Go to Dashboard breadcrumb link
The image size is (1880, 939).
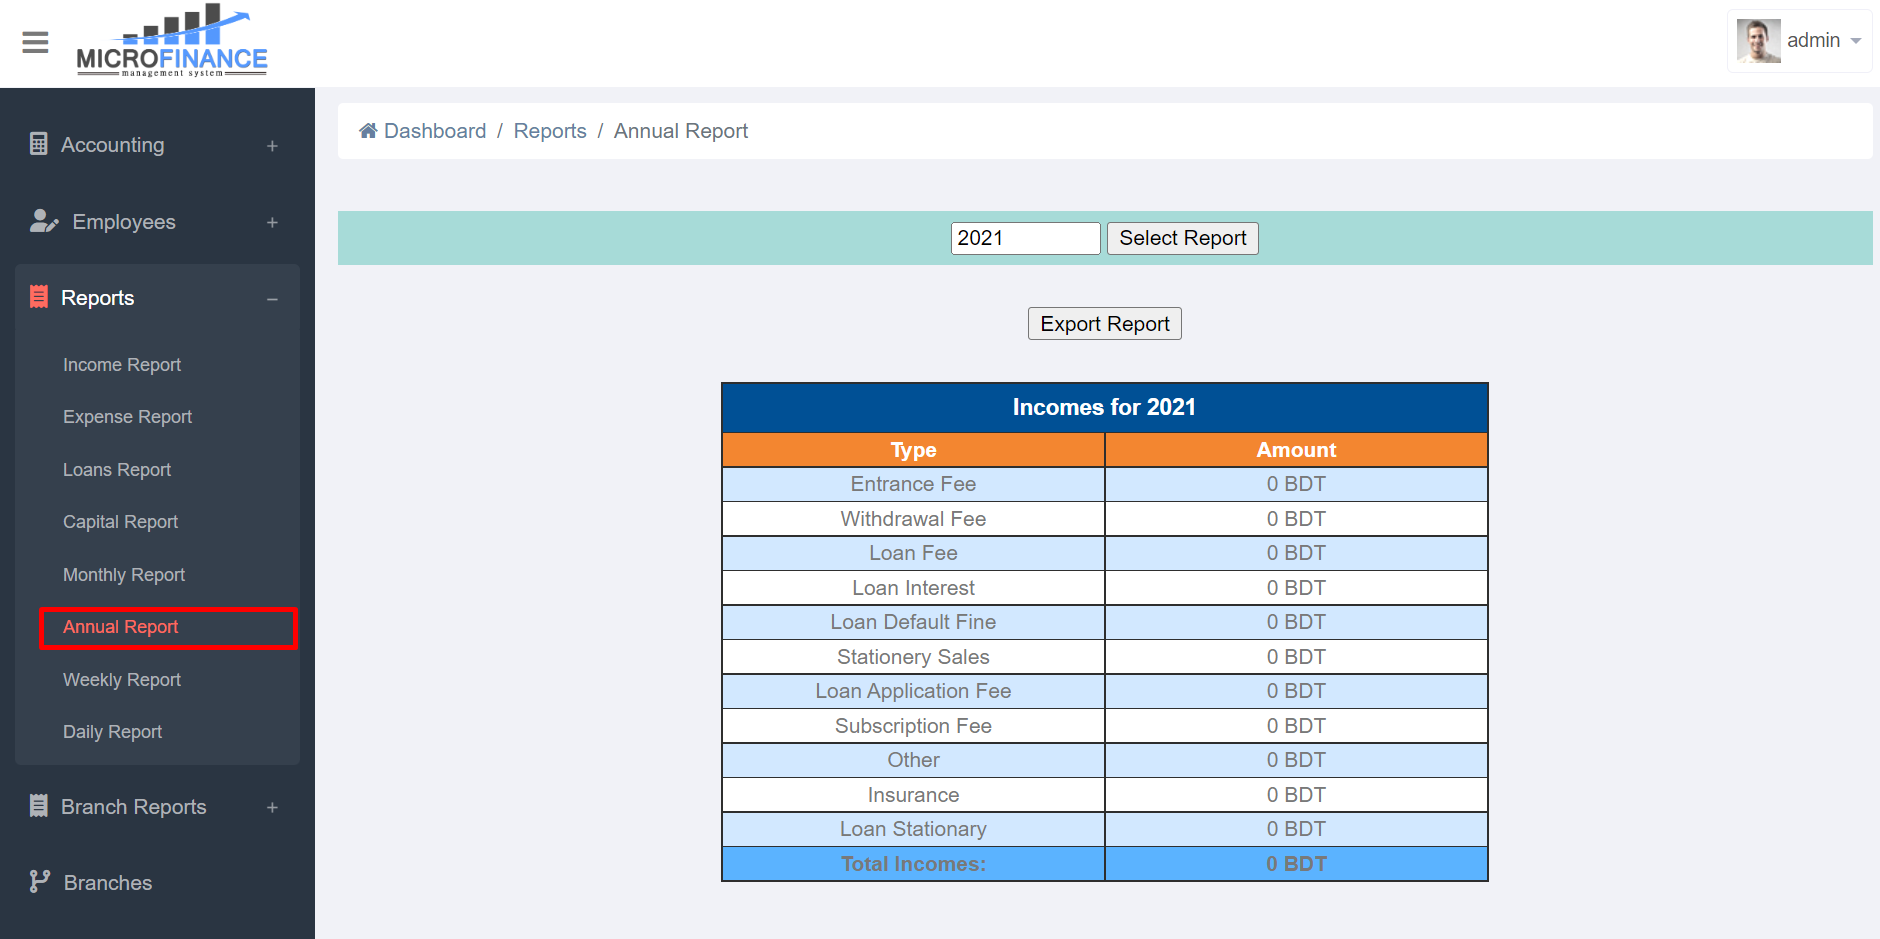pyautogui.click(x=435, y=131)
